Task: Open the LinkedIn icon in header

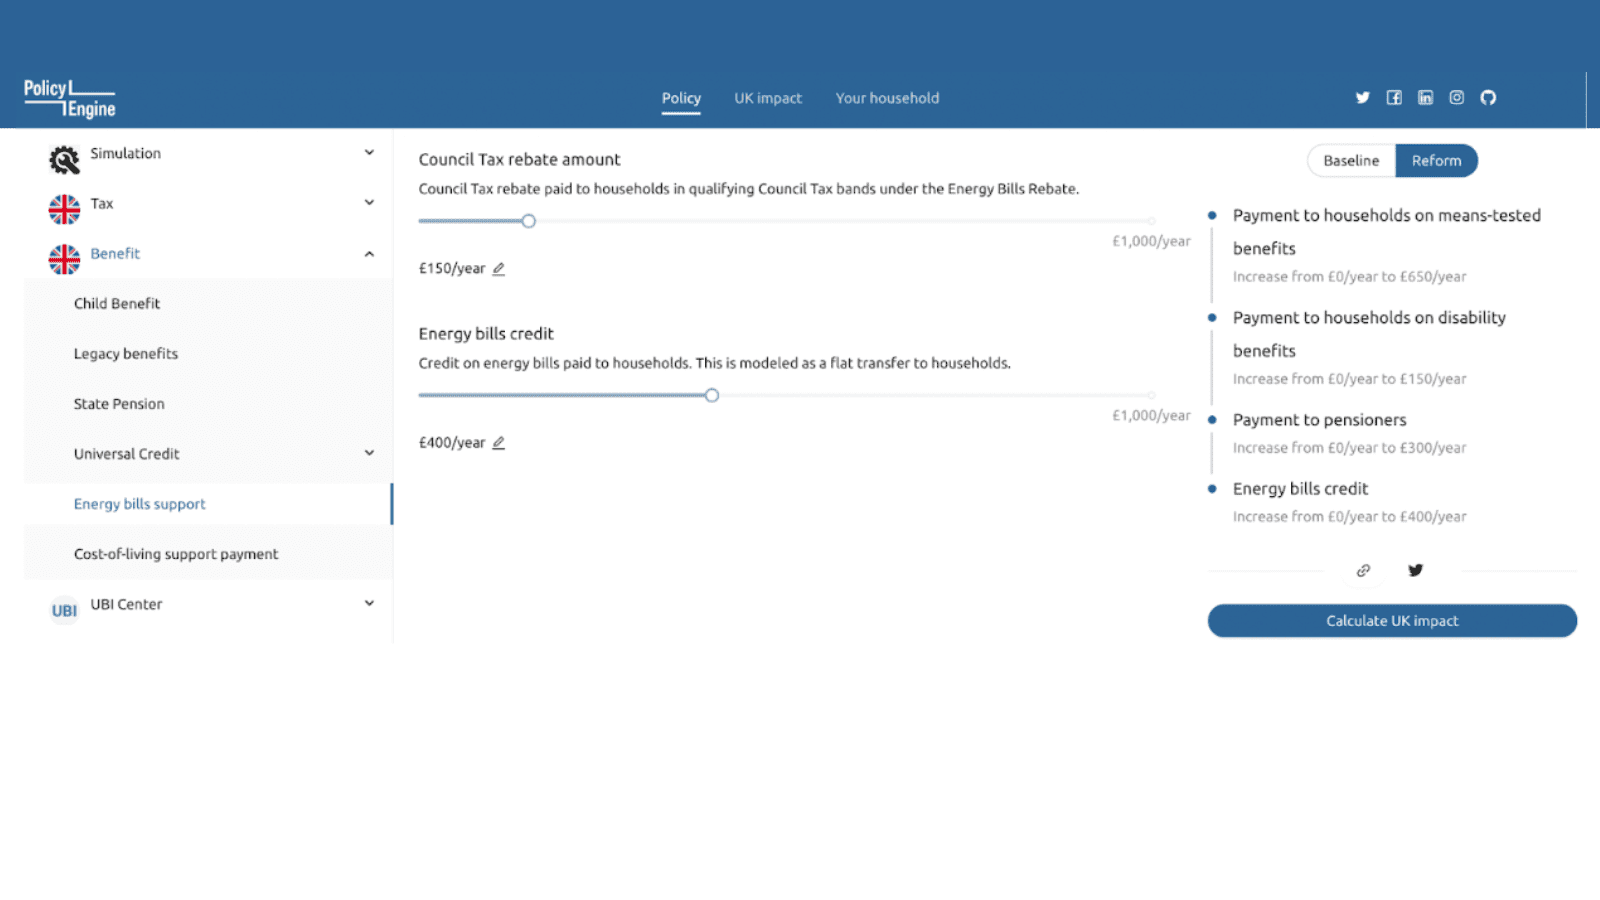Action: (x=1425, y=98)
